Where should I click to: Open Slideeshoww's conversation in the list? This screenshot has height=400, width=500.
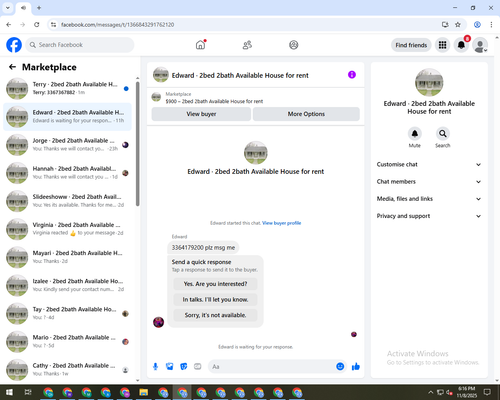coord(67,201)
